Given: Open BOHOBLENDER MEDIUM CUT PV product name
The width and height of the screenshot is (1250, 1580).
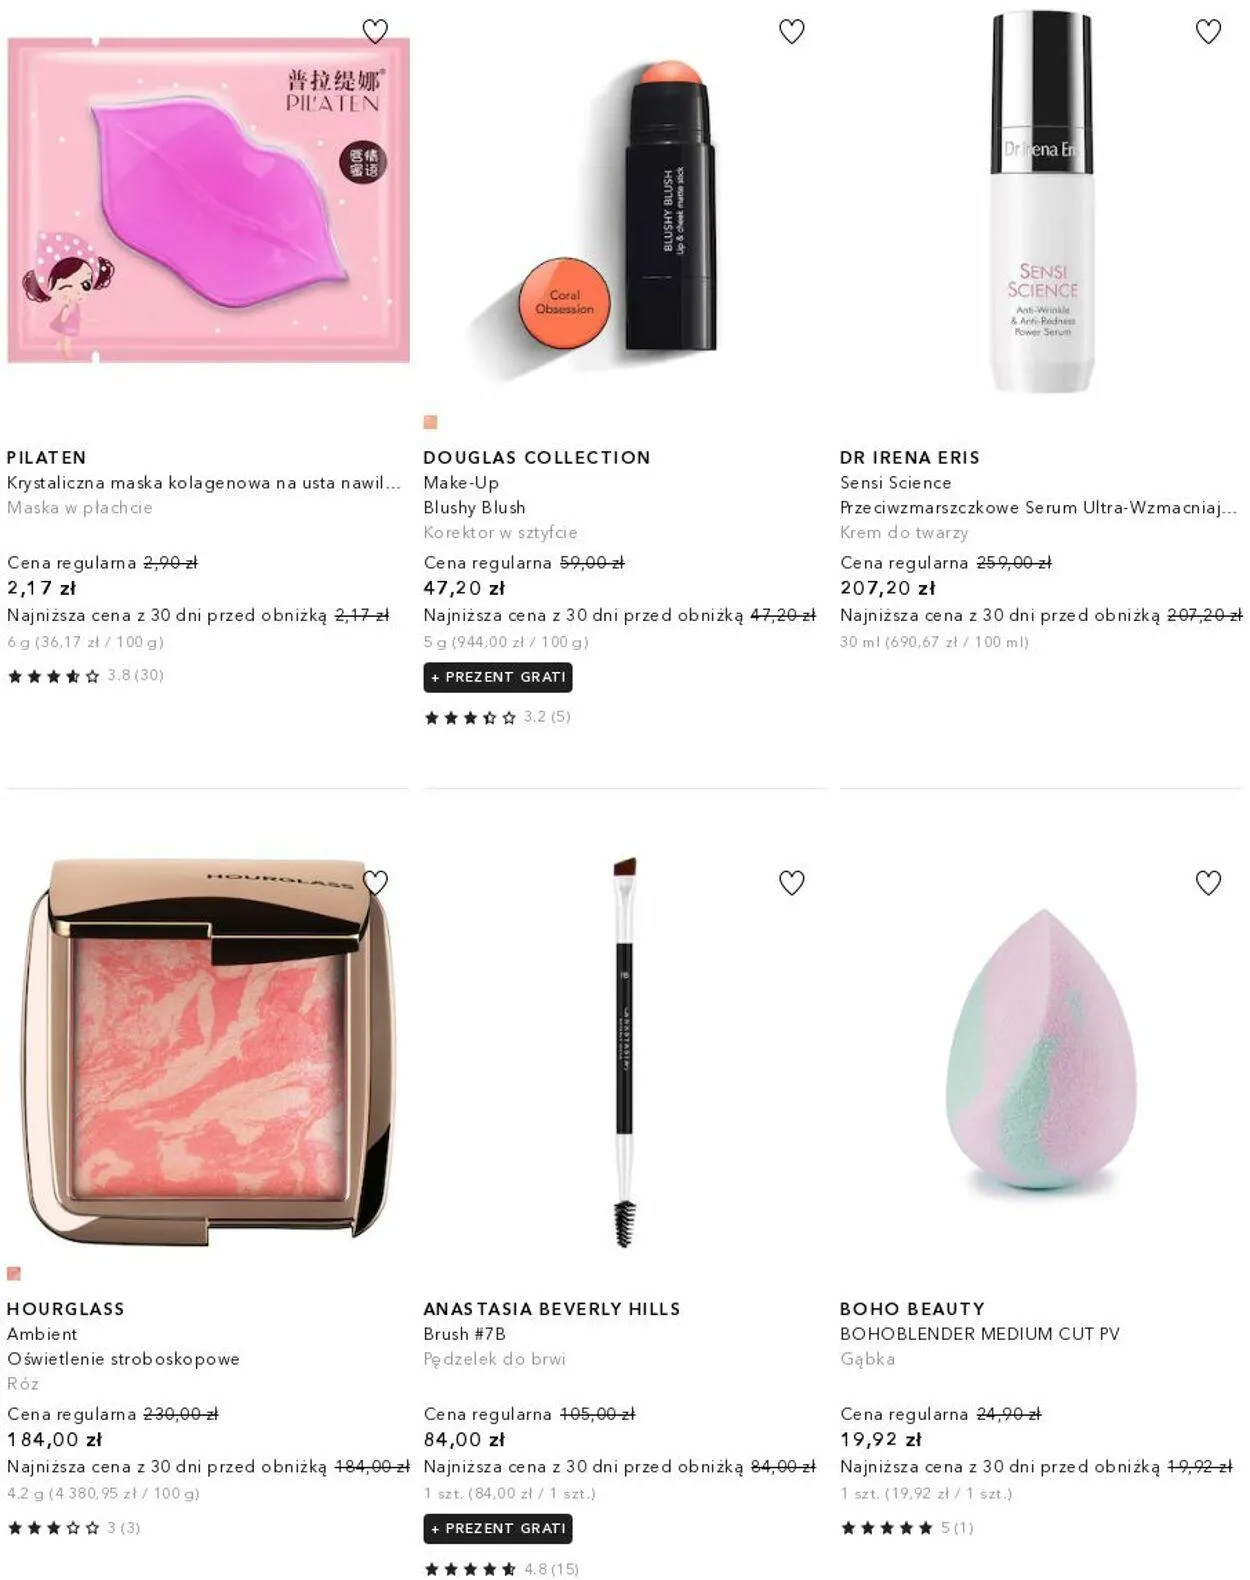Looking at the screenshot, I should pos(979,1333).
